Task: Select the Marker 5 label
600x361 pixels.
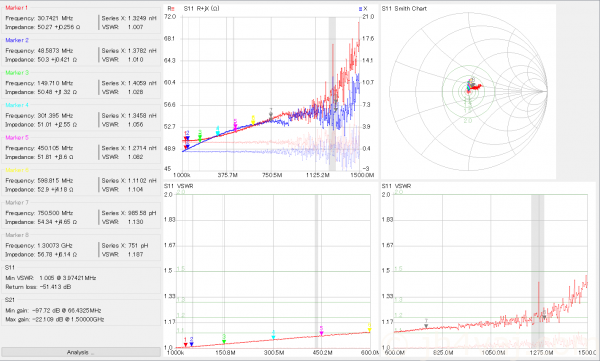Action: (17, 138)
